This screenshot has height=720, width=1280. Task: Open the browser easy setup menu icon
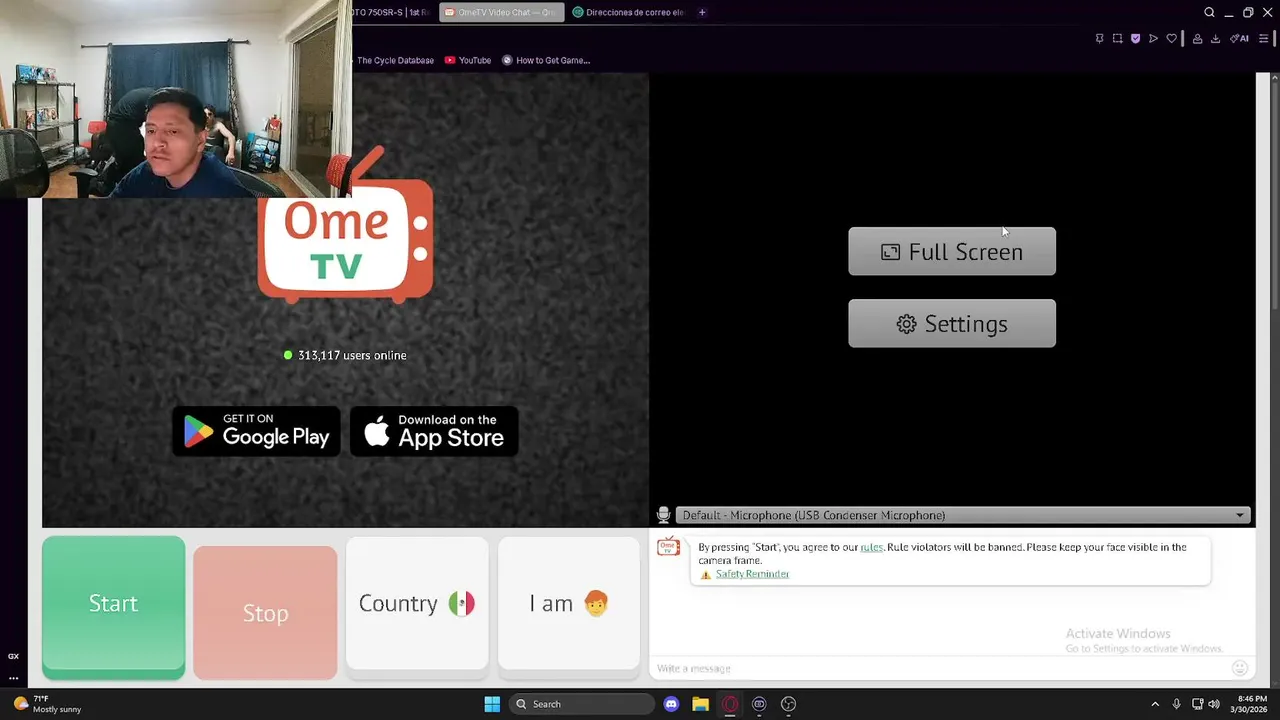1263,39
